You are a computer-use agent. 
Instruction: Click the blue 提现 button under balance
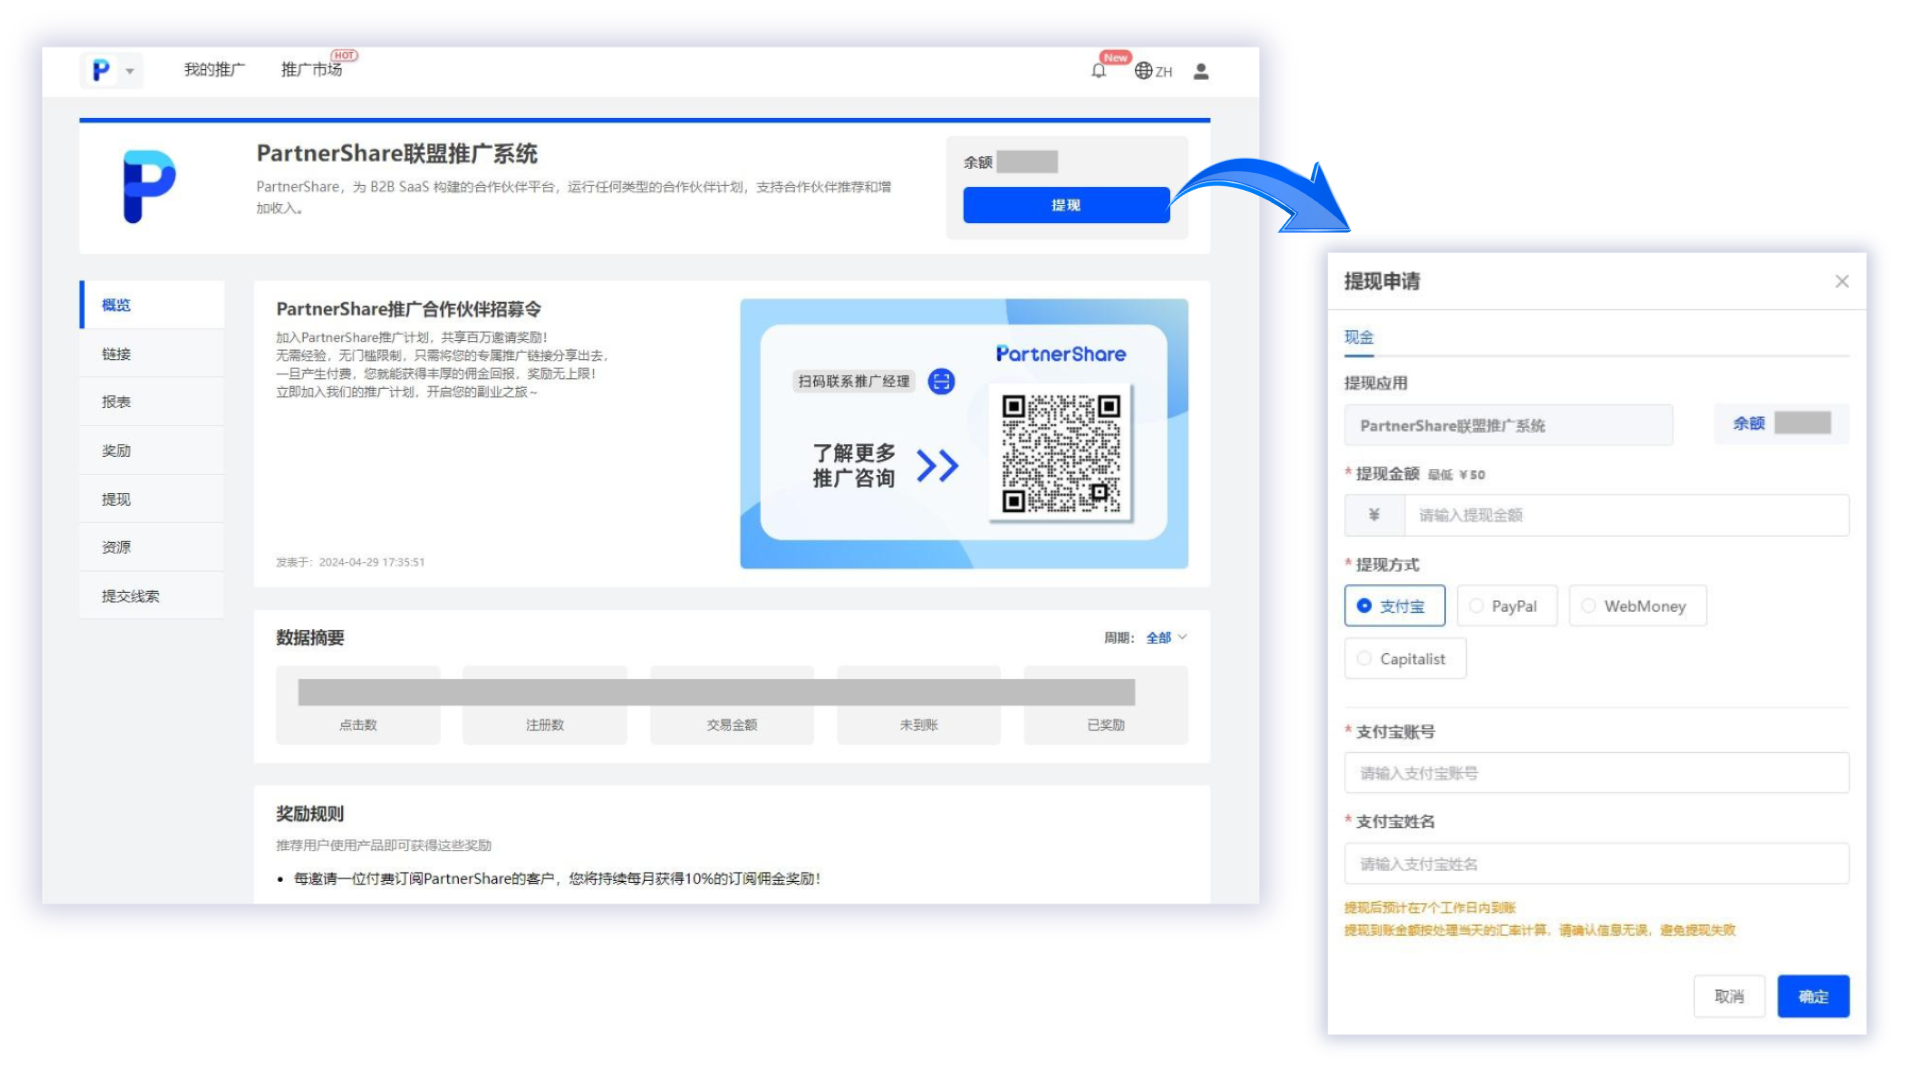coord(1066,205)
